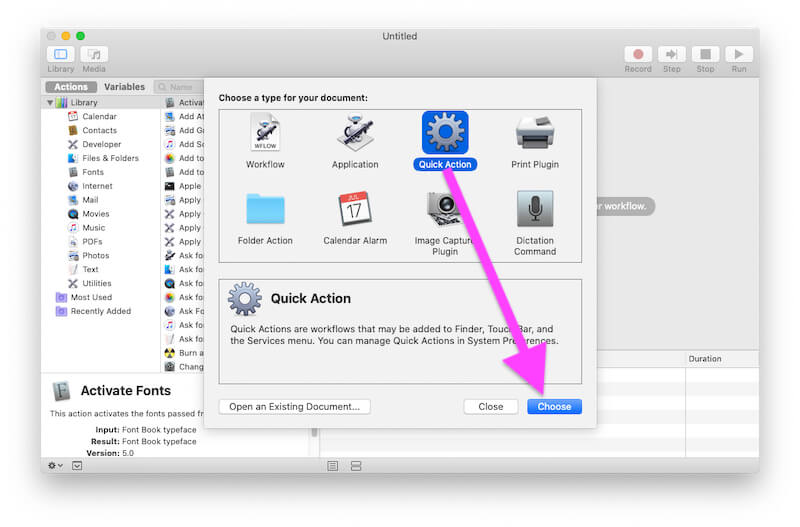Open the Most Used smart group
The width and height of the screenshot is (800, 527).
(x=91, y=297)
